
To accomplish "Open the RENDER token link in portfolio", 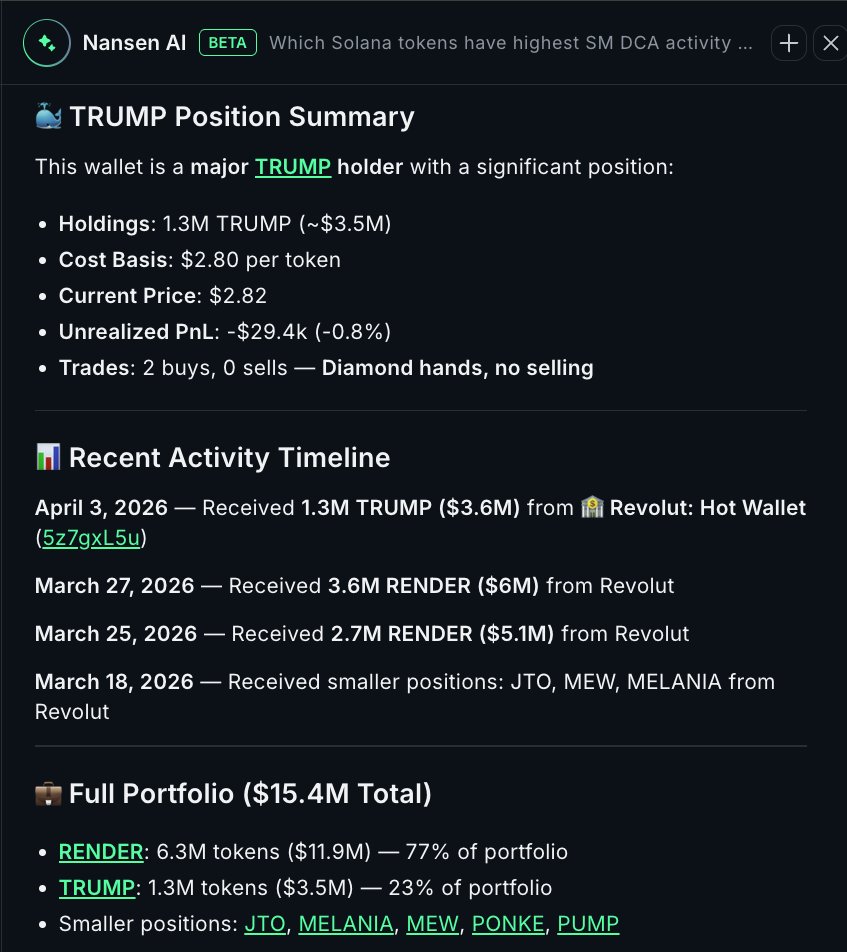I will [101, 852].
